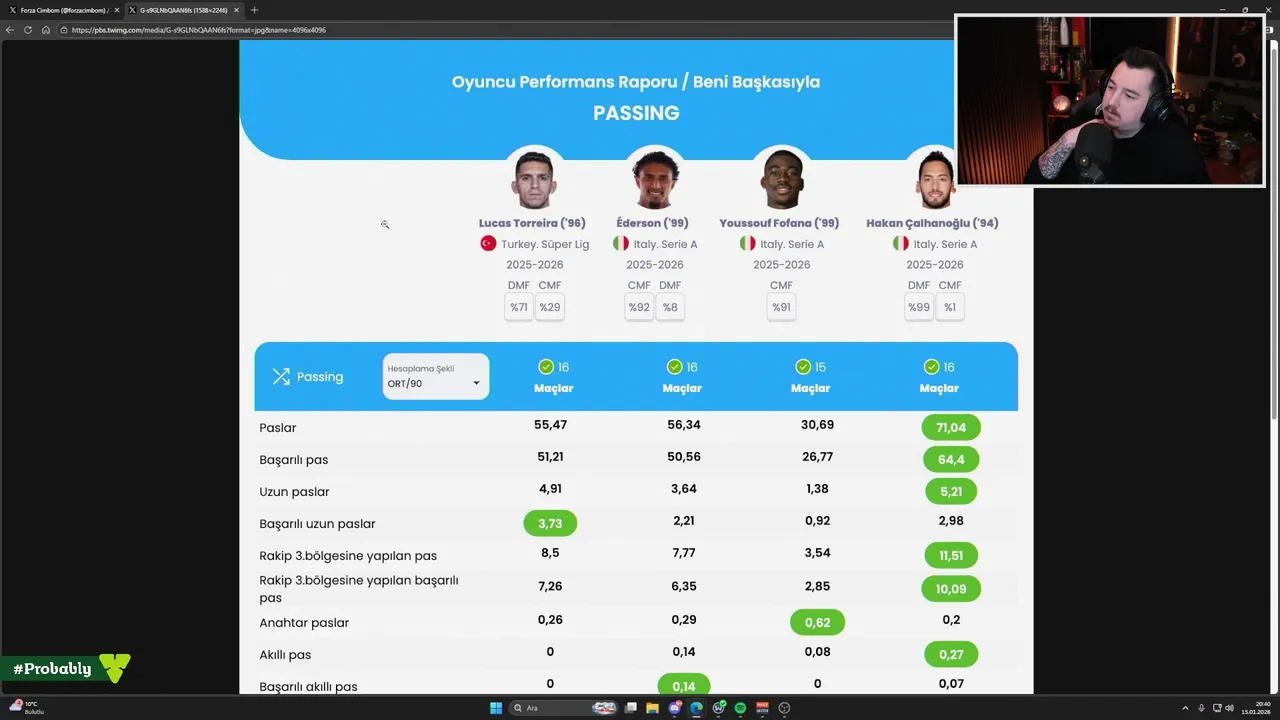Click the Passing shuffle arrows icon
Viewport: 1280px width, 720px height.
281,377
